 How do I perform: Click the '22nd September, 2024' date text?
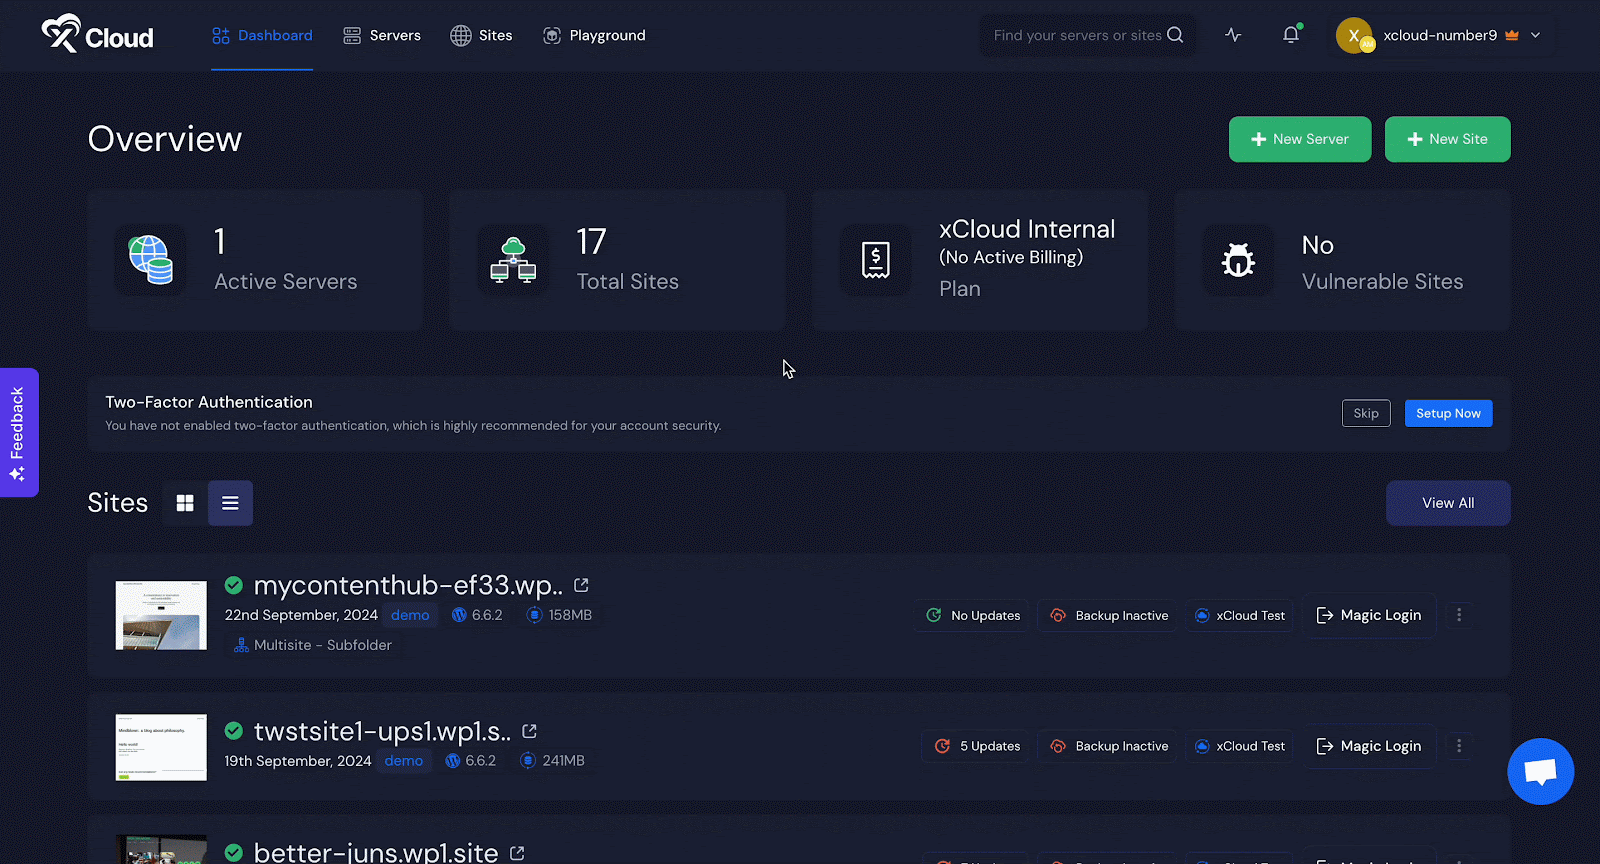click(x=301, y=615)
